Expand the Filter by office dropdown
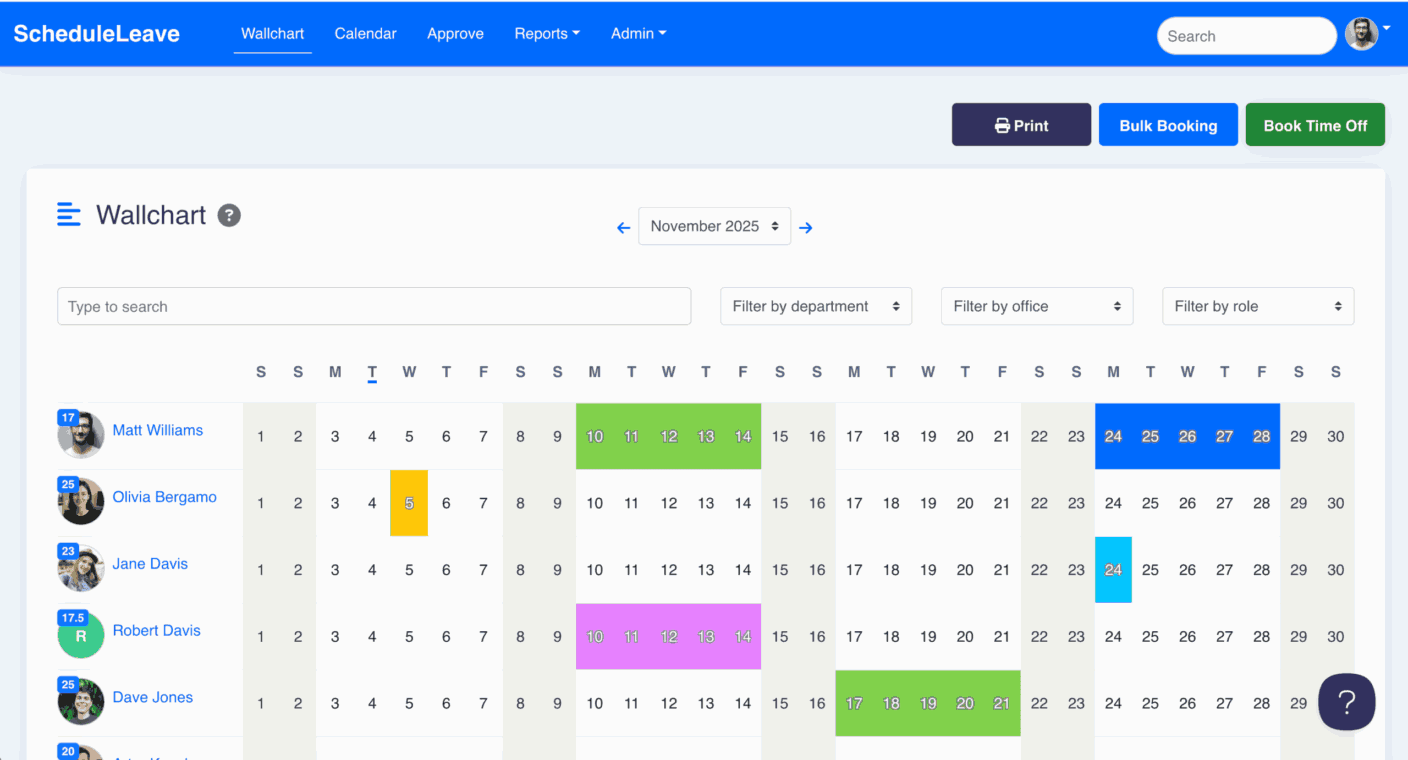1408x760 pixels. [1036, 306]
